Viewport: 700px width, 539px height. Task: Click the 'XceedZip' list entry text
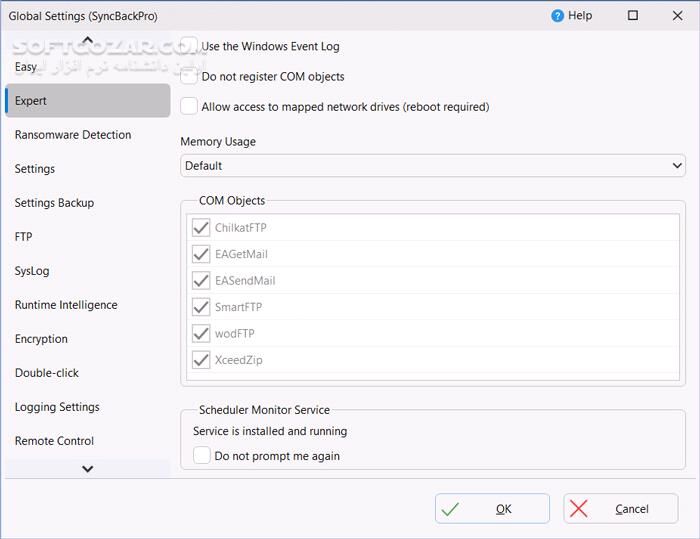(x=239, y=360)
